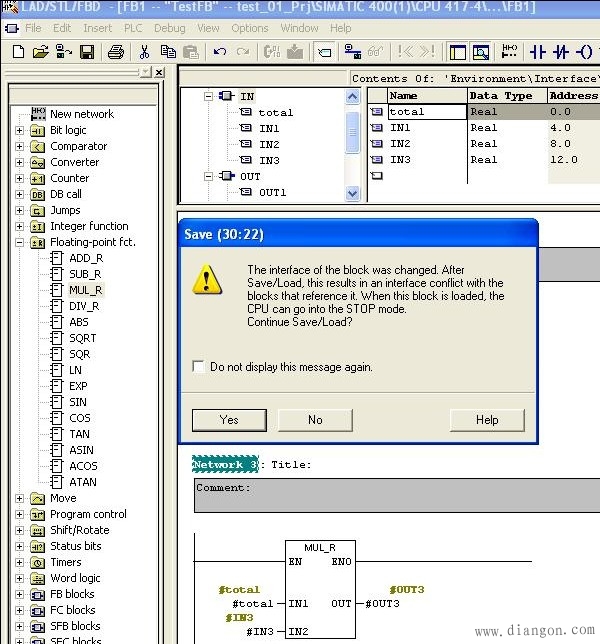The height and width of the screenshot is (644, 600).
Task: Check 'Do not display this message again'
Action: (198, 367)
